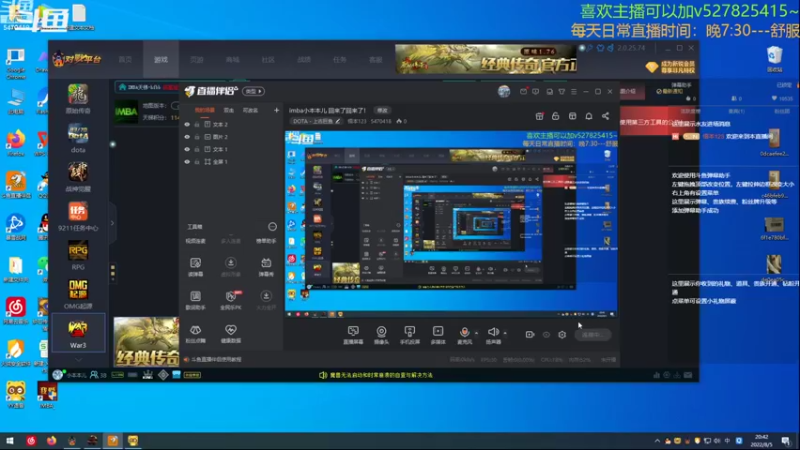The height and width of the screenshot is (450, 800).
Task: Add a new scene with the plus button
Action: pos(277,110)
